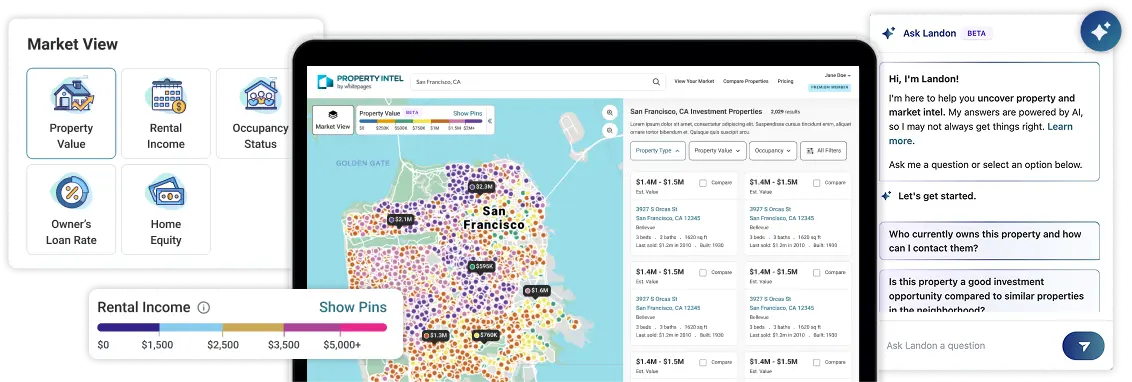This screenshot has height=382, width=1132.
Task: Click the Ask Landon header sparkle icon
Action: pyautogui.click(x=889, y=33)
